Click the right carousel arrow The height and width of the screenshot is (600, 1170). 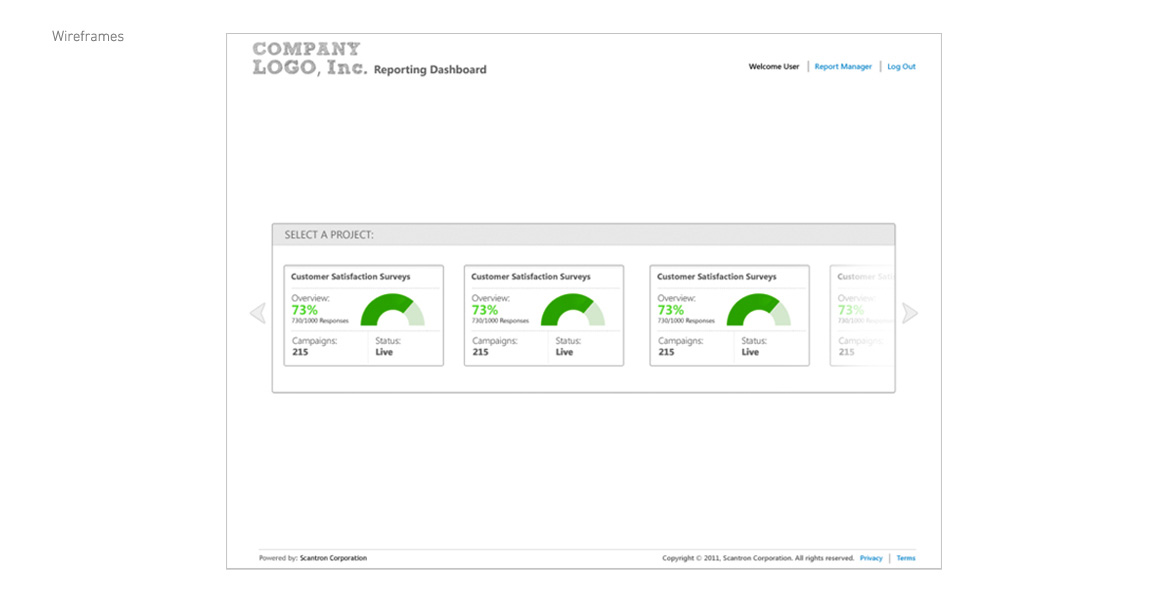coord(909,313)
